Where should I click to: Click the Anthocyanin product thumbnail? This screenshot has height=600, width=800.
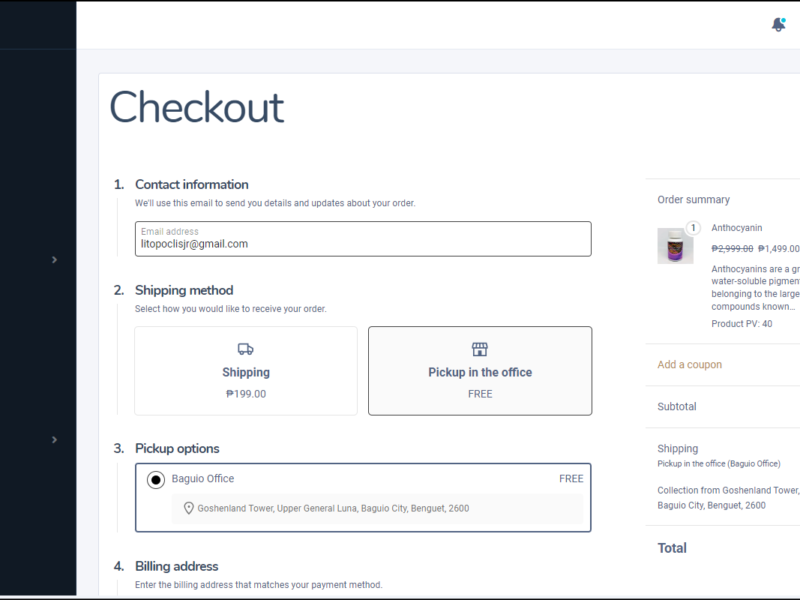click(675, 246)
